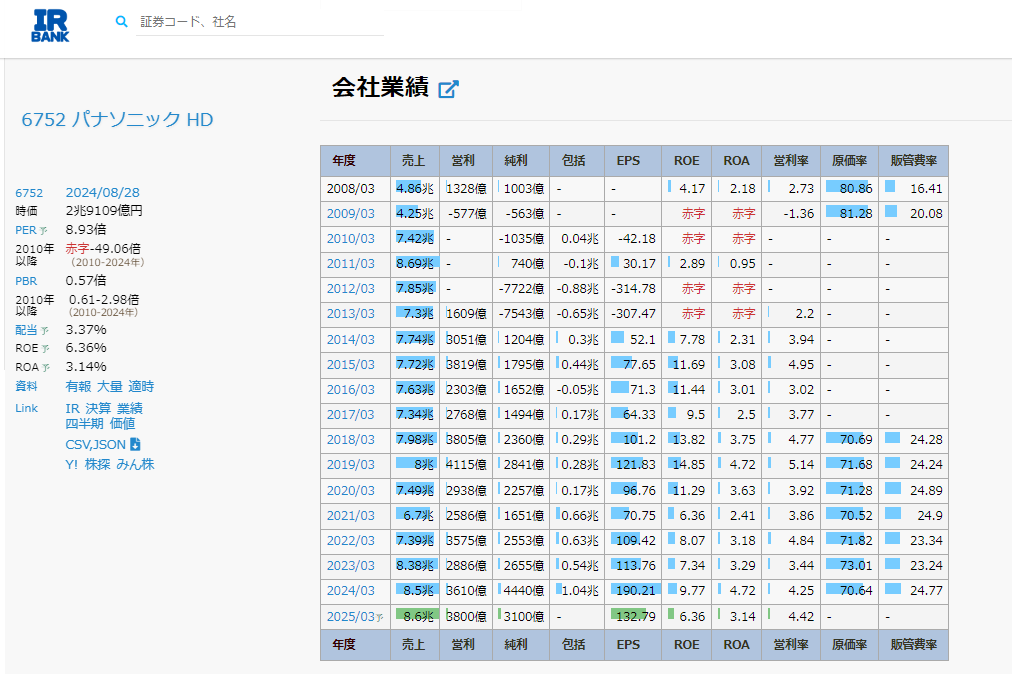Open the 株探 link
Screen dimensions: 1012x674
pyautogui.click(x=97, y=464)
